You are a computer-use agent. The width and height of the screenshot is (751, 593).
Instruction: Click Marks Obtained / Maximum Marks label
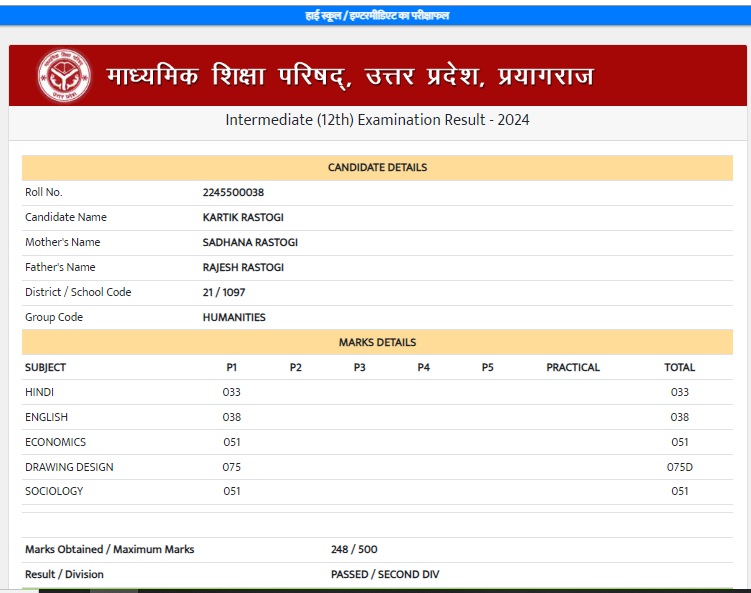tap(110, 549)
